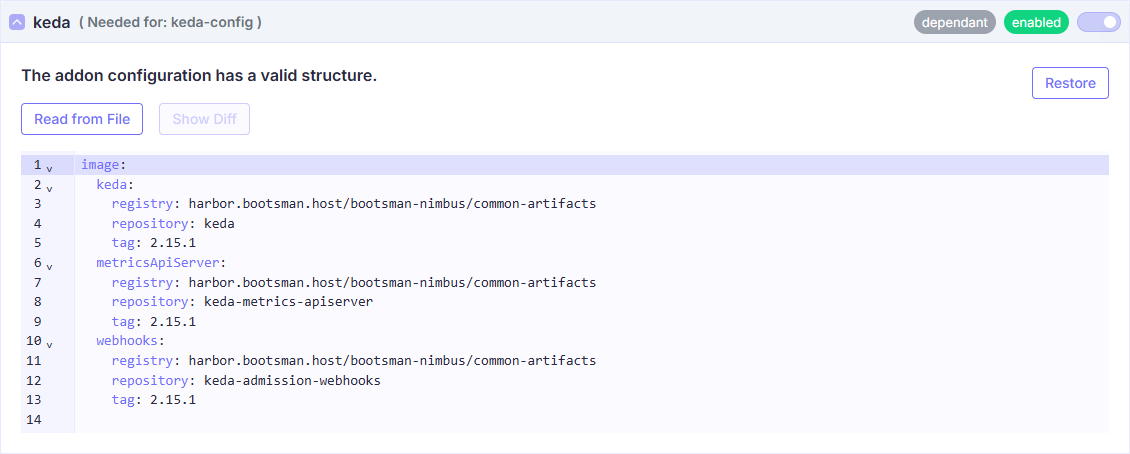Click the gray dependant badge
The height and width of the screenshot is (454, 1130).
[x=954, y=22]
